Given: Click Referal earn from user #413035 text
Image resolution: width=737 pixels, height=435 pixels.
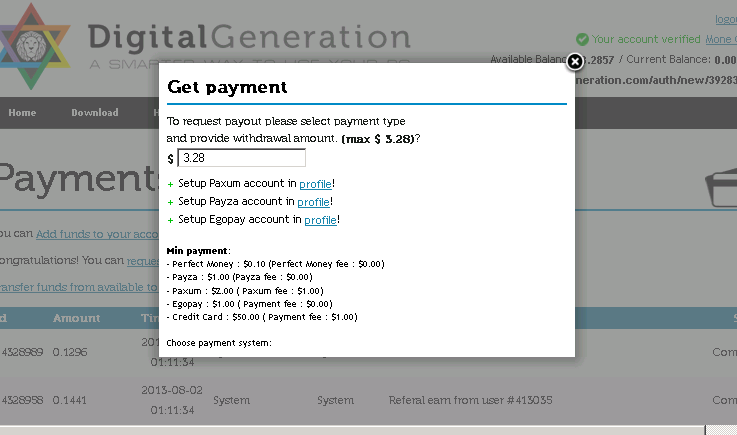Looking at the screenshot, I should click(470, 400).
